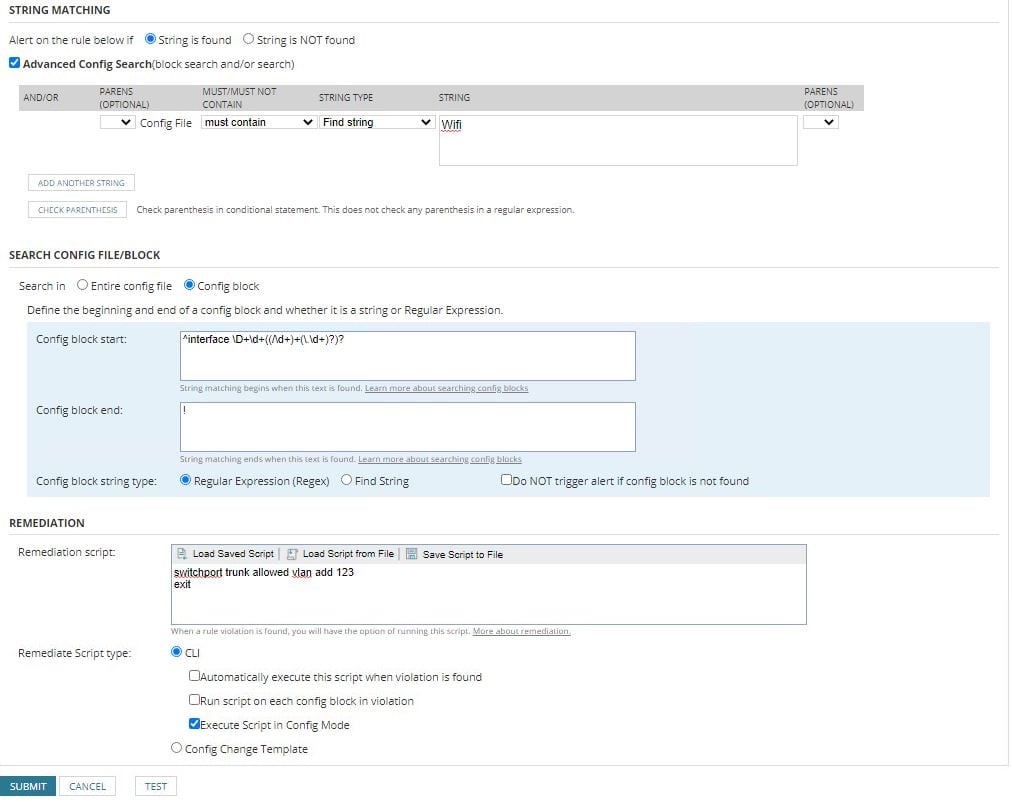This screenshot has width=1013, height=802.
Task: Pick the Regular Expression (Regex) block type
Action: 185,480
